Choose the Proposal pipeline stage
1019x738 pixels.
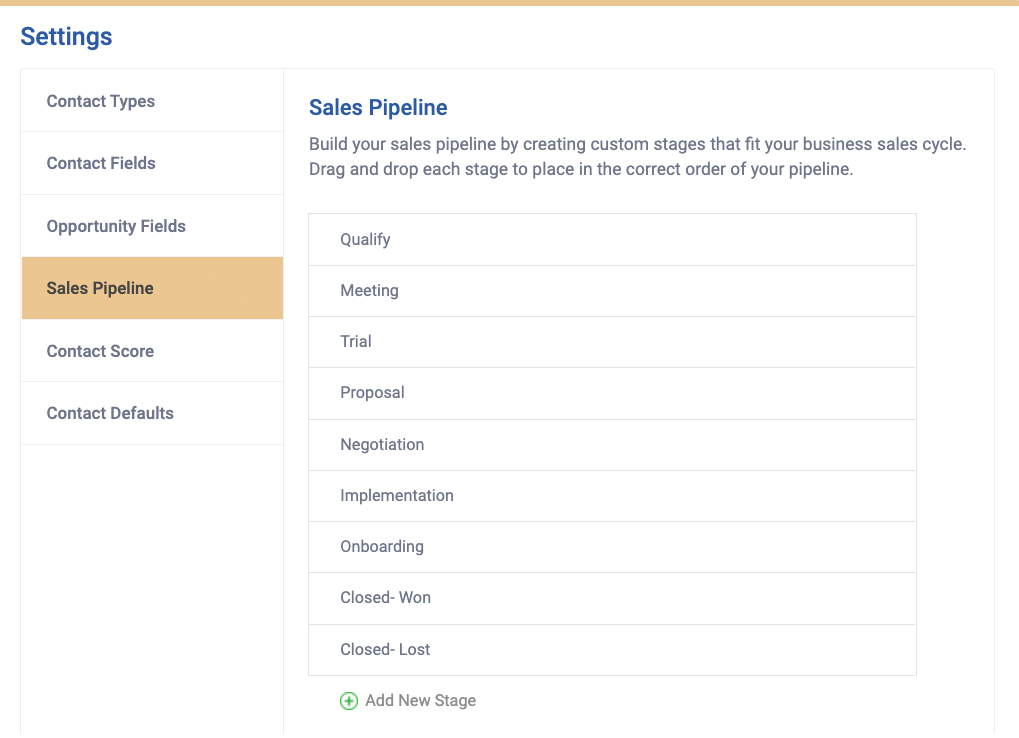tap(612, 394)
